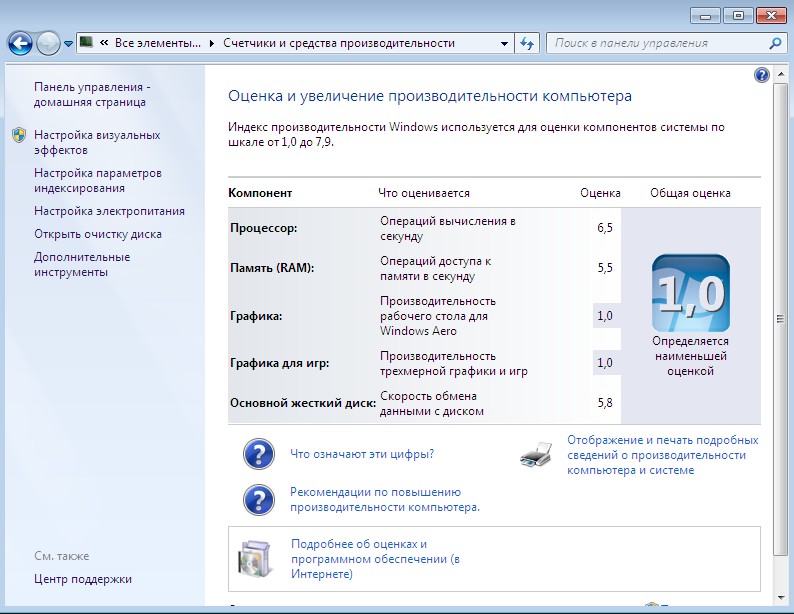Click the double chevron in address bar
Image resolution: width=794 pixels, height=614 pixels.
(104, 43)
